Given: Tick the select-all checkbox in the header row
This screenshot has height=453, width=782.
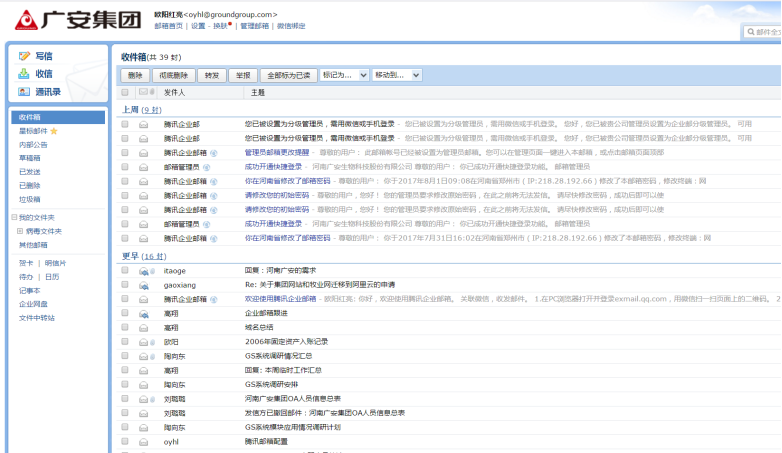Looking at the screenshot, I should tap(125, 92).
